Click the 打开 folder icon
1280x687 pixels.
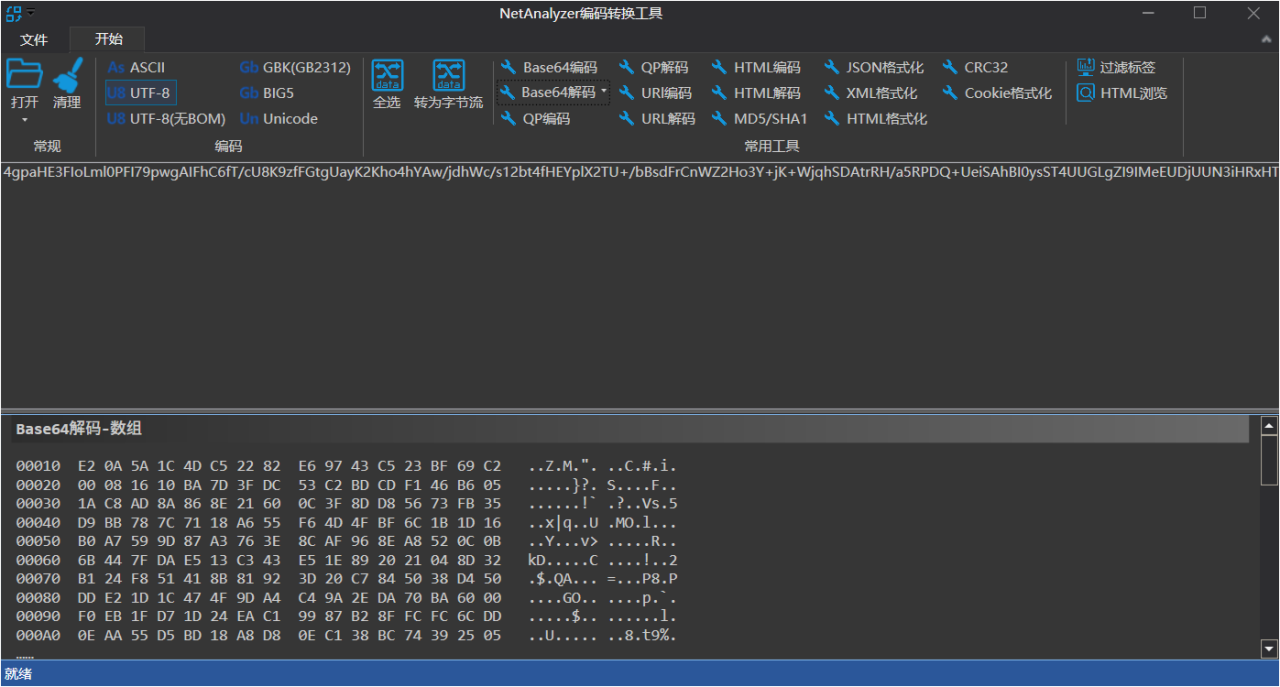pyautogui.click(x=24, y=74)
